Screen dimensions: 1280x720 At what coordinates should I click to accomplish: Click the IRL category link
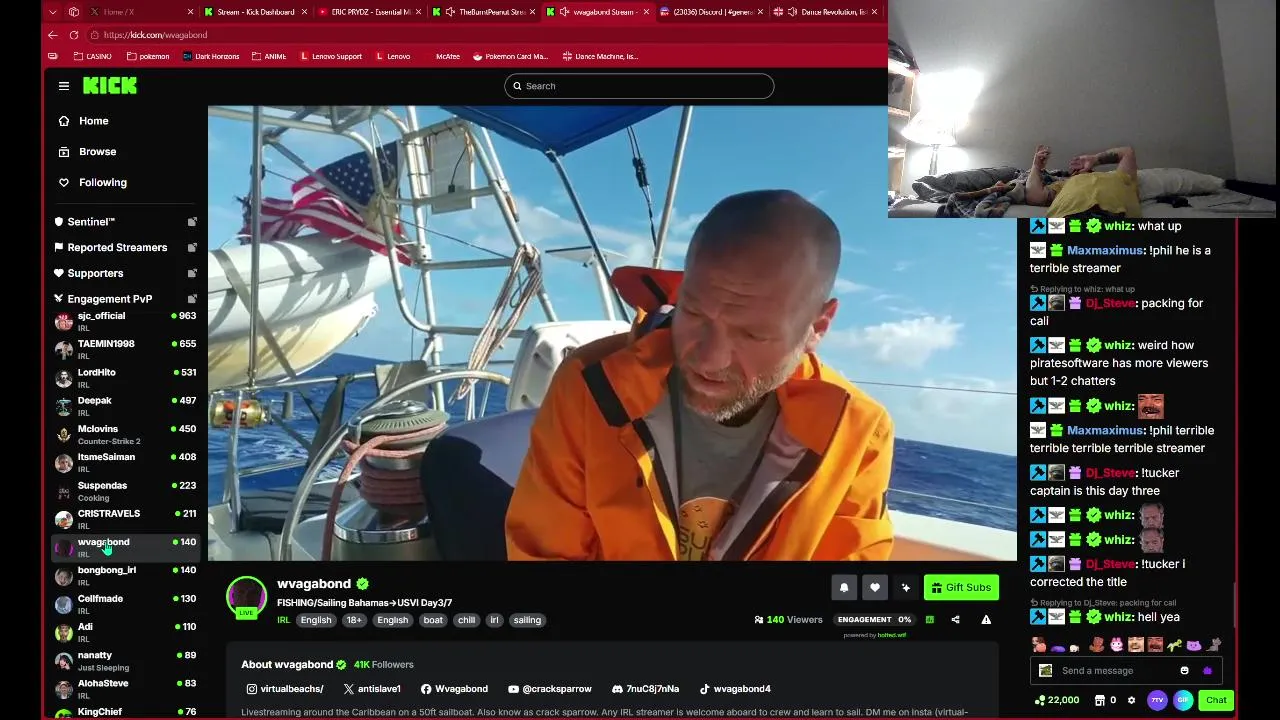[283, 620]
